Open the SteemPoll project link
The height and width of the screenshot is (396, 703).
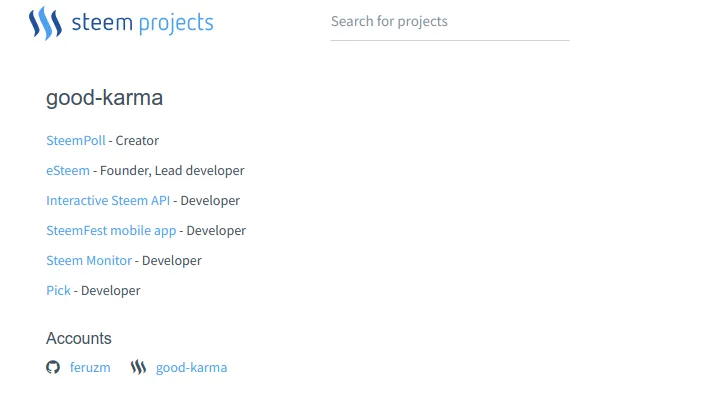point(76,140)
